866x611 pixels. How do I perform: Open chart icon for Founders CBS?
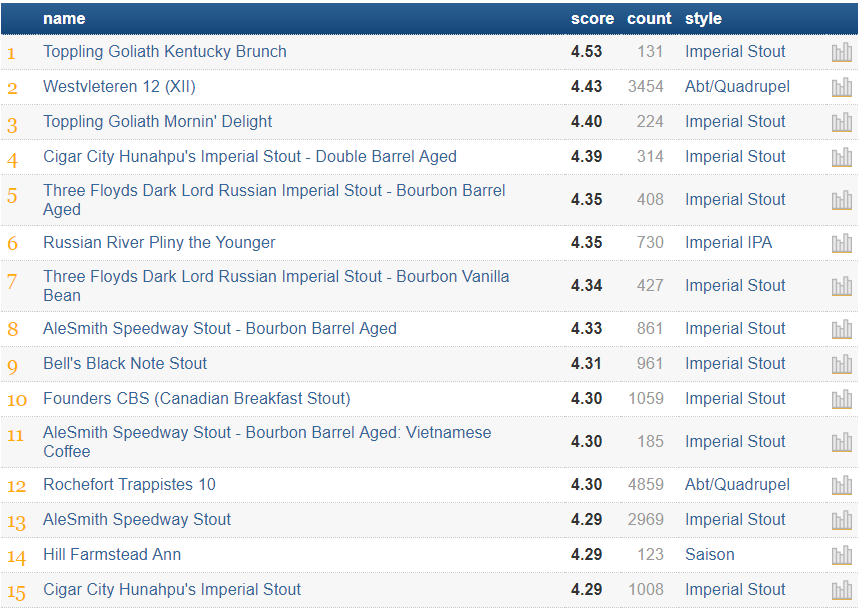click(842, 399)
